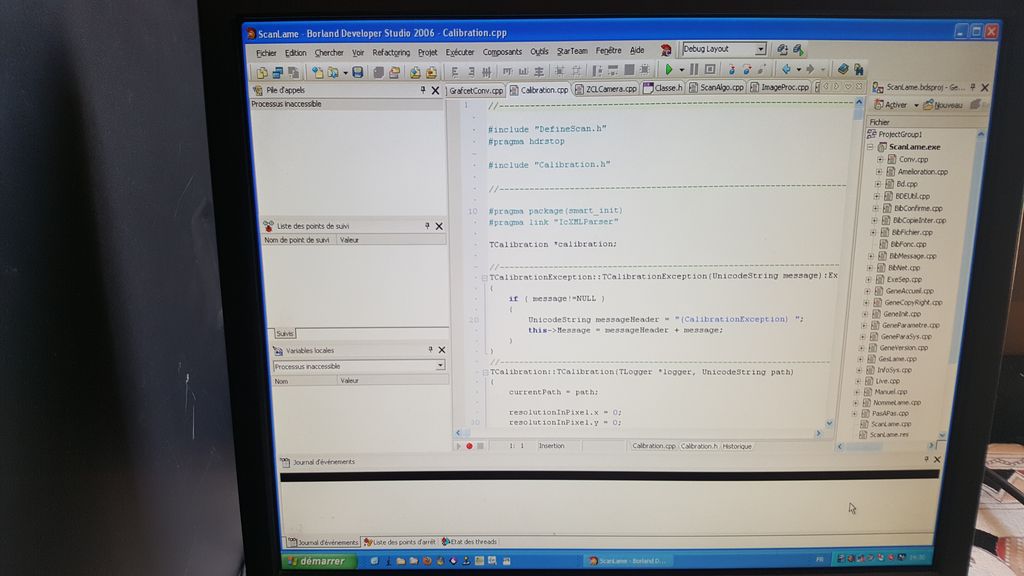Image resolution: width=1024 pixels, height=576 pixels.
Task: Click the FR language indicator in the taskbar
Action: (820, 559)
